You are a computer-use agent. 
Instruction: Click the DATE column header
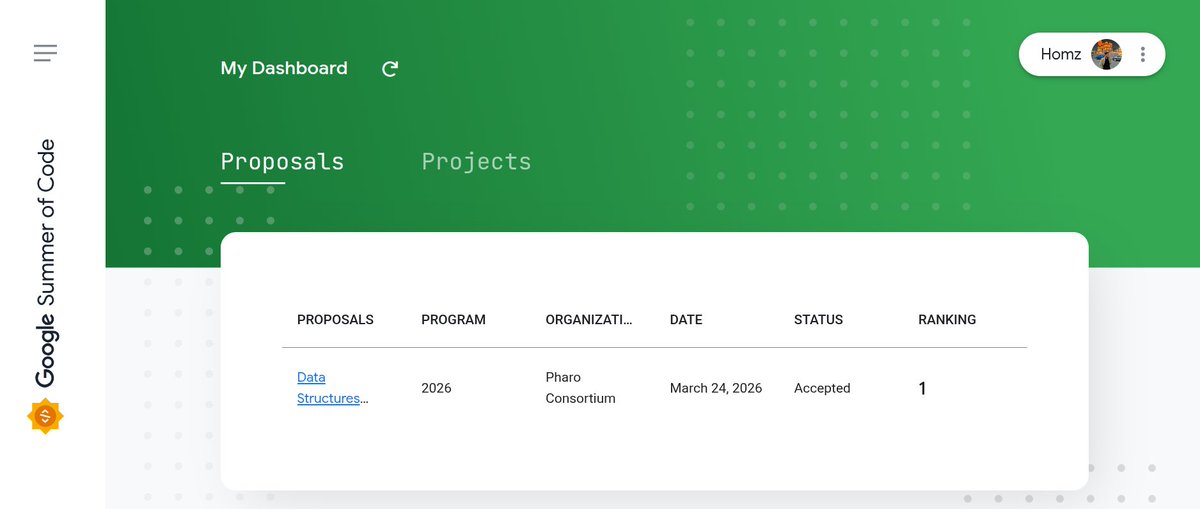coord(686,320)
